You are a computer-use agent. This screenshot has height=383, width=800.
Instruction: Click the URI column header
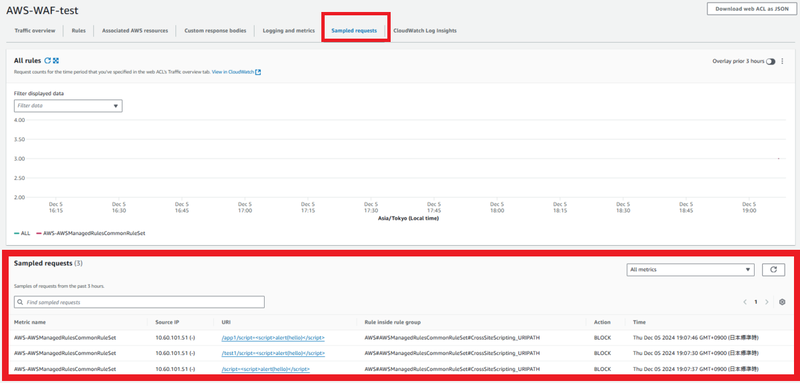coord(226,322)
